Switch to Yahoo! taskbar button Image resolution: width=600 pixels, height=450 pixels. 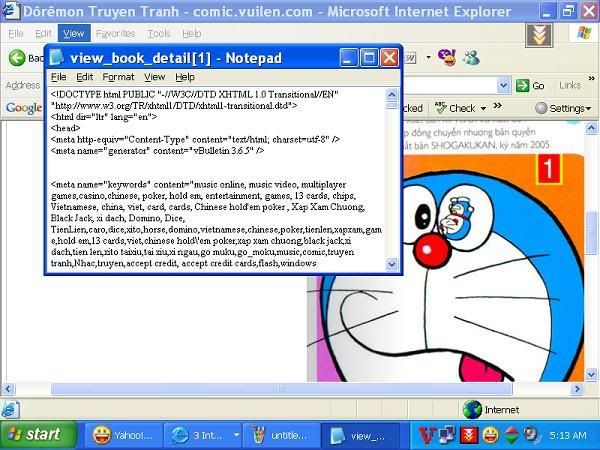click(123, 435)
